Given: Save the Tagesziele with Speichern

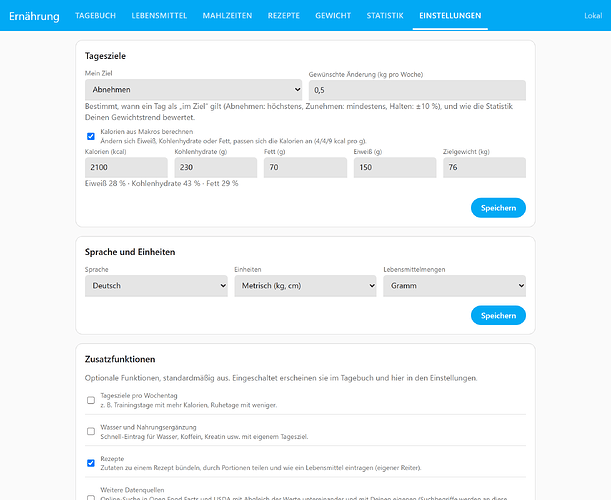Looking at the screenshot, I should [x=498, y=208].
